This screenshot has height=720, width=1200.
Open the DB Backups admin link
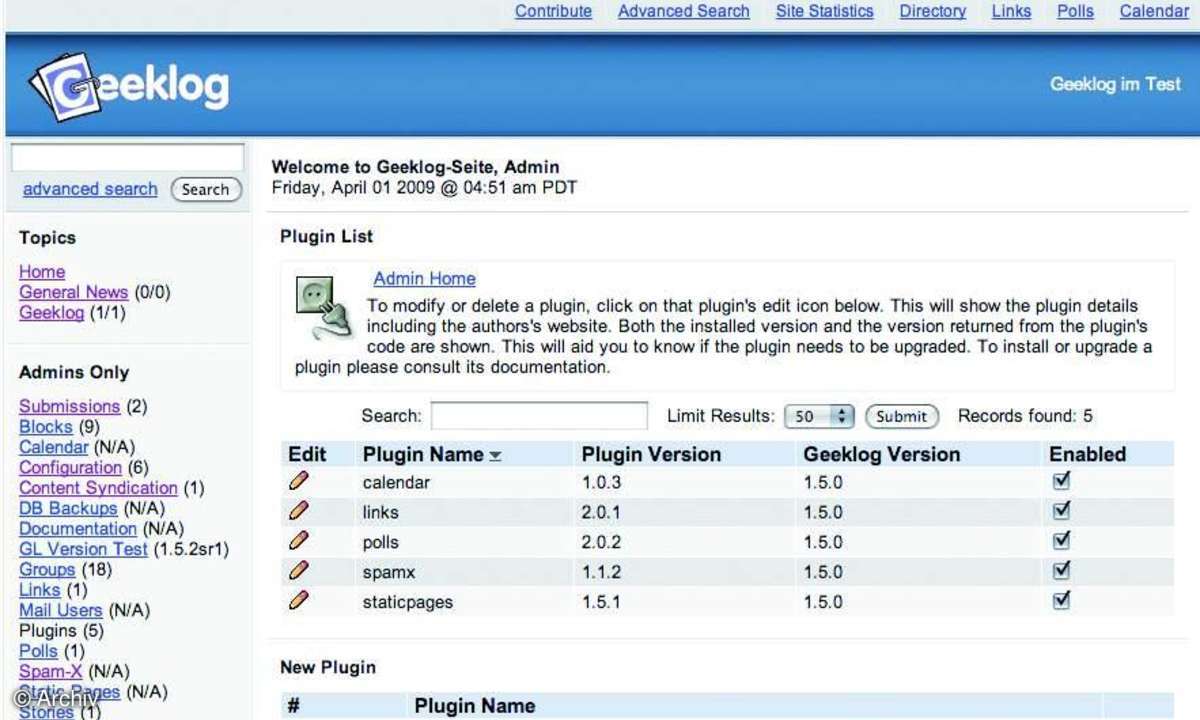(x=68, y=508)
